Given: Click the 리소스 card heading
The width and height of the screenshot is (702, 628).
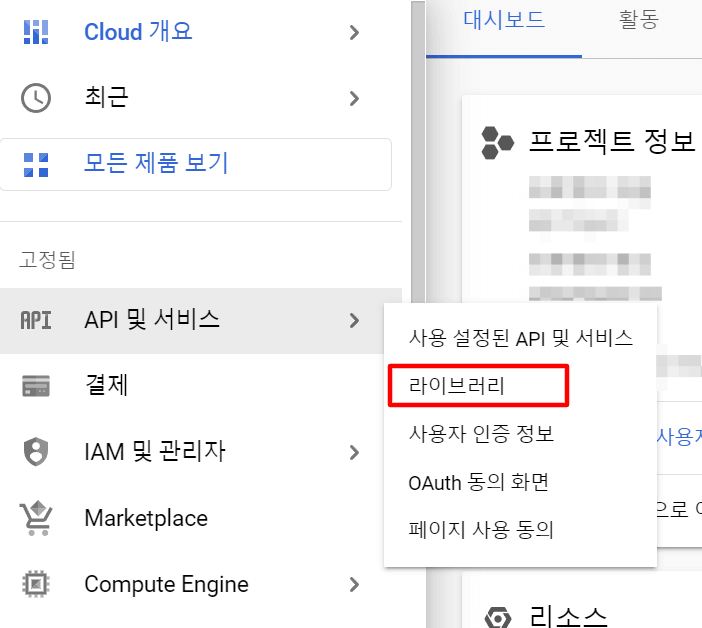Looking at the screenshot, I should click(x=568, y=616).
